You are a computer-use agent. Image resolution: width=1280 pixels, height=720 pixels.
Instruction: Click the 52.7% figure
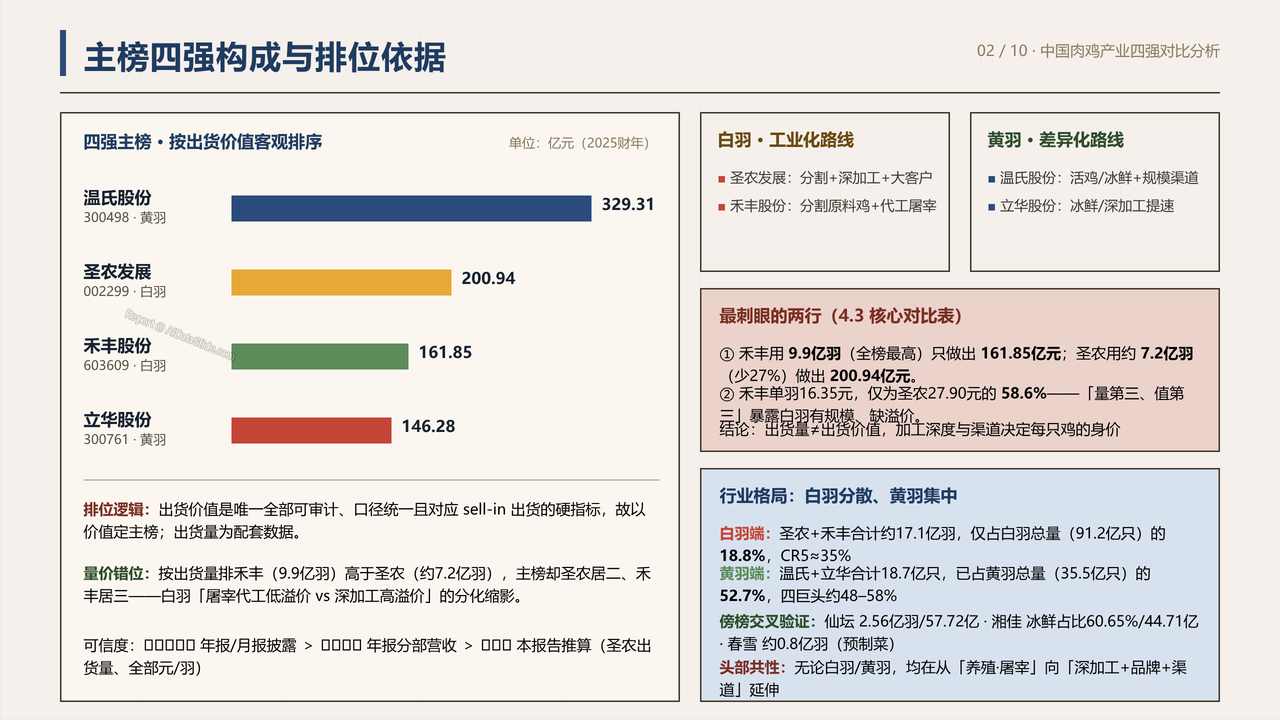[741, 595]
